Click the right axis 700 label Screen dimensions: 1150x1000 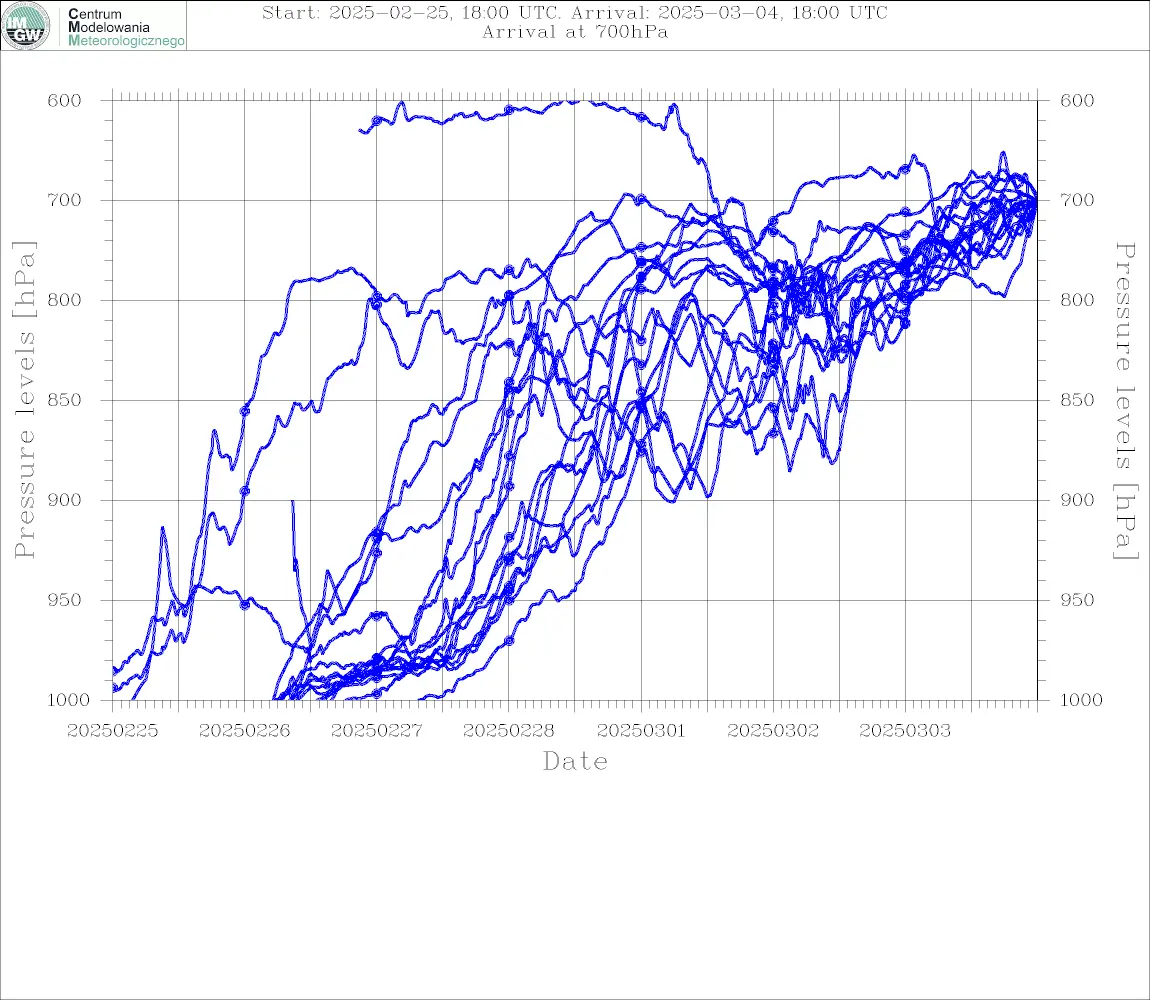[1077, 200]
